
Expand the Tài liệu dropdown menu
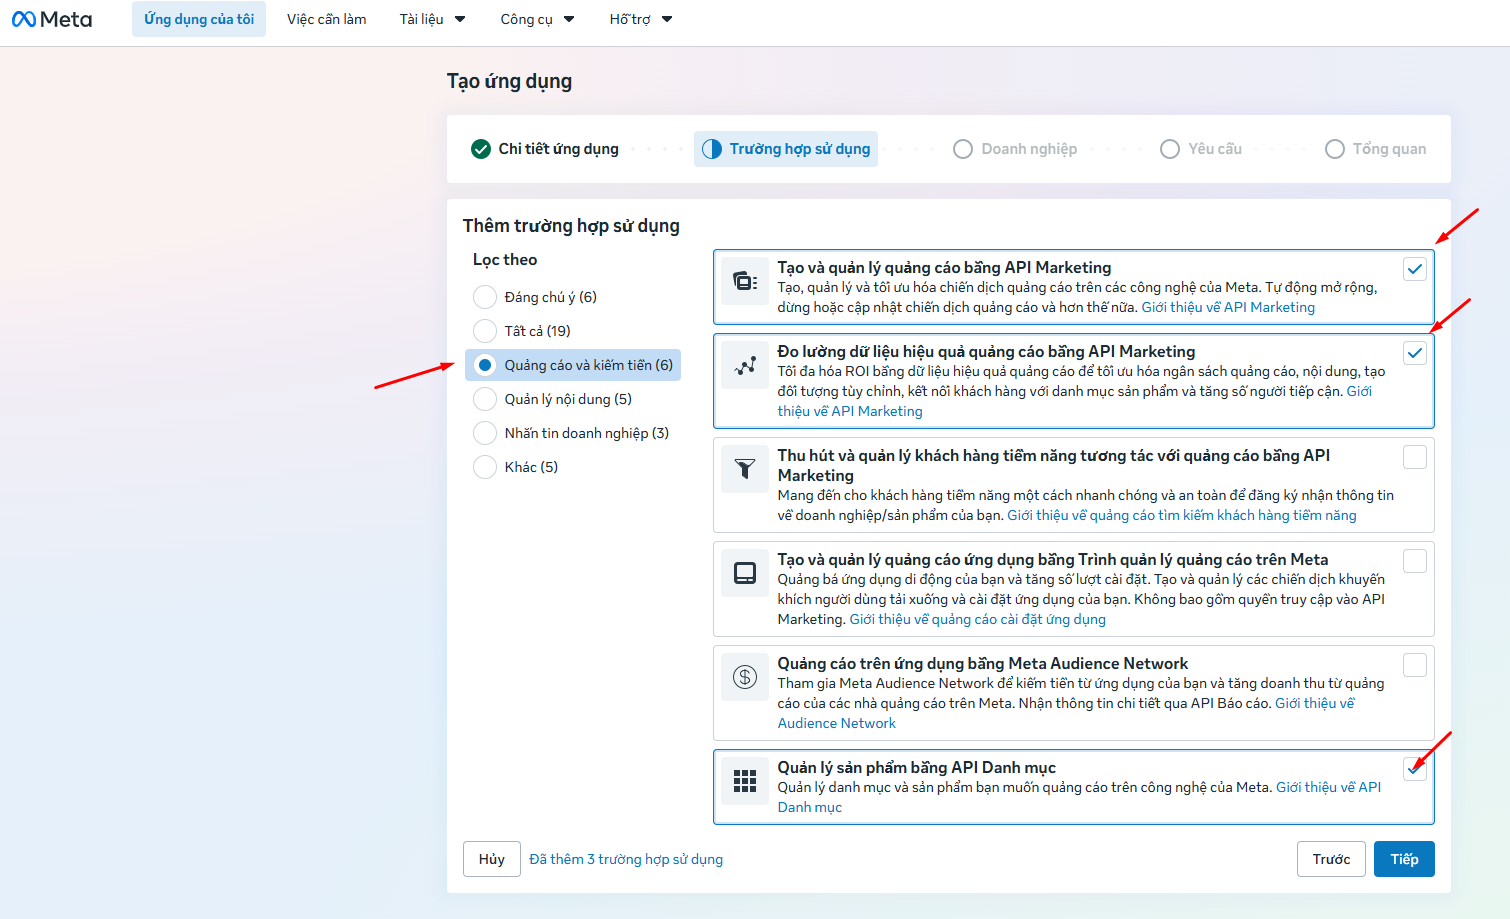pos(433,19)
